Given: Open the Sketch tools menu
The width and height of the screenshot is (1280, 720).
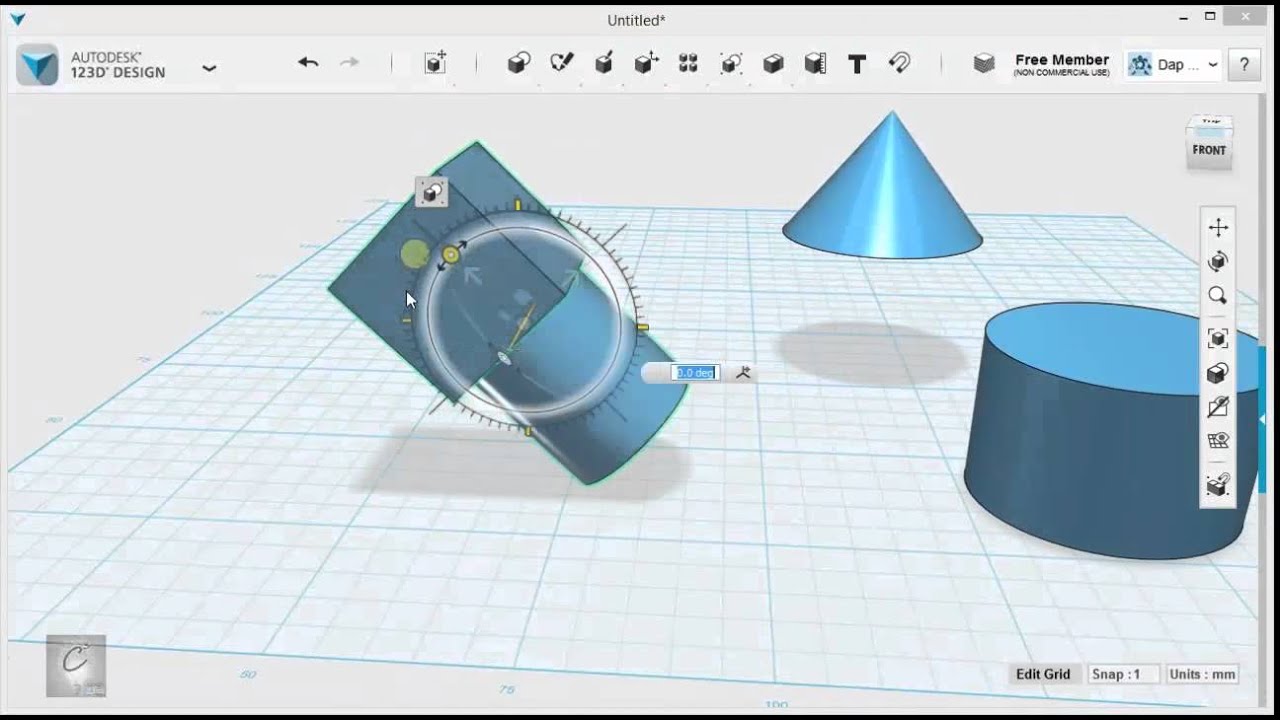Looking at the screenshot, I should pyautogui.click(x=562, y=63).
